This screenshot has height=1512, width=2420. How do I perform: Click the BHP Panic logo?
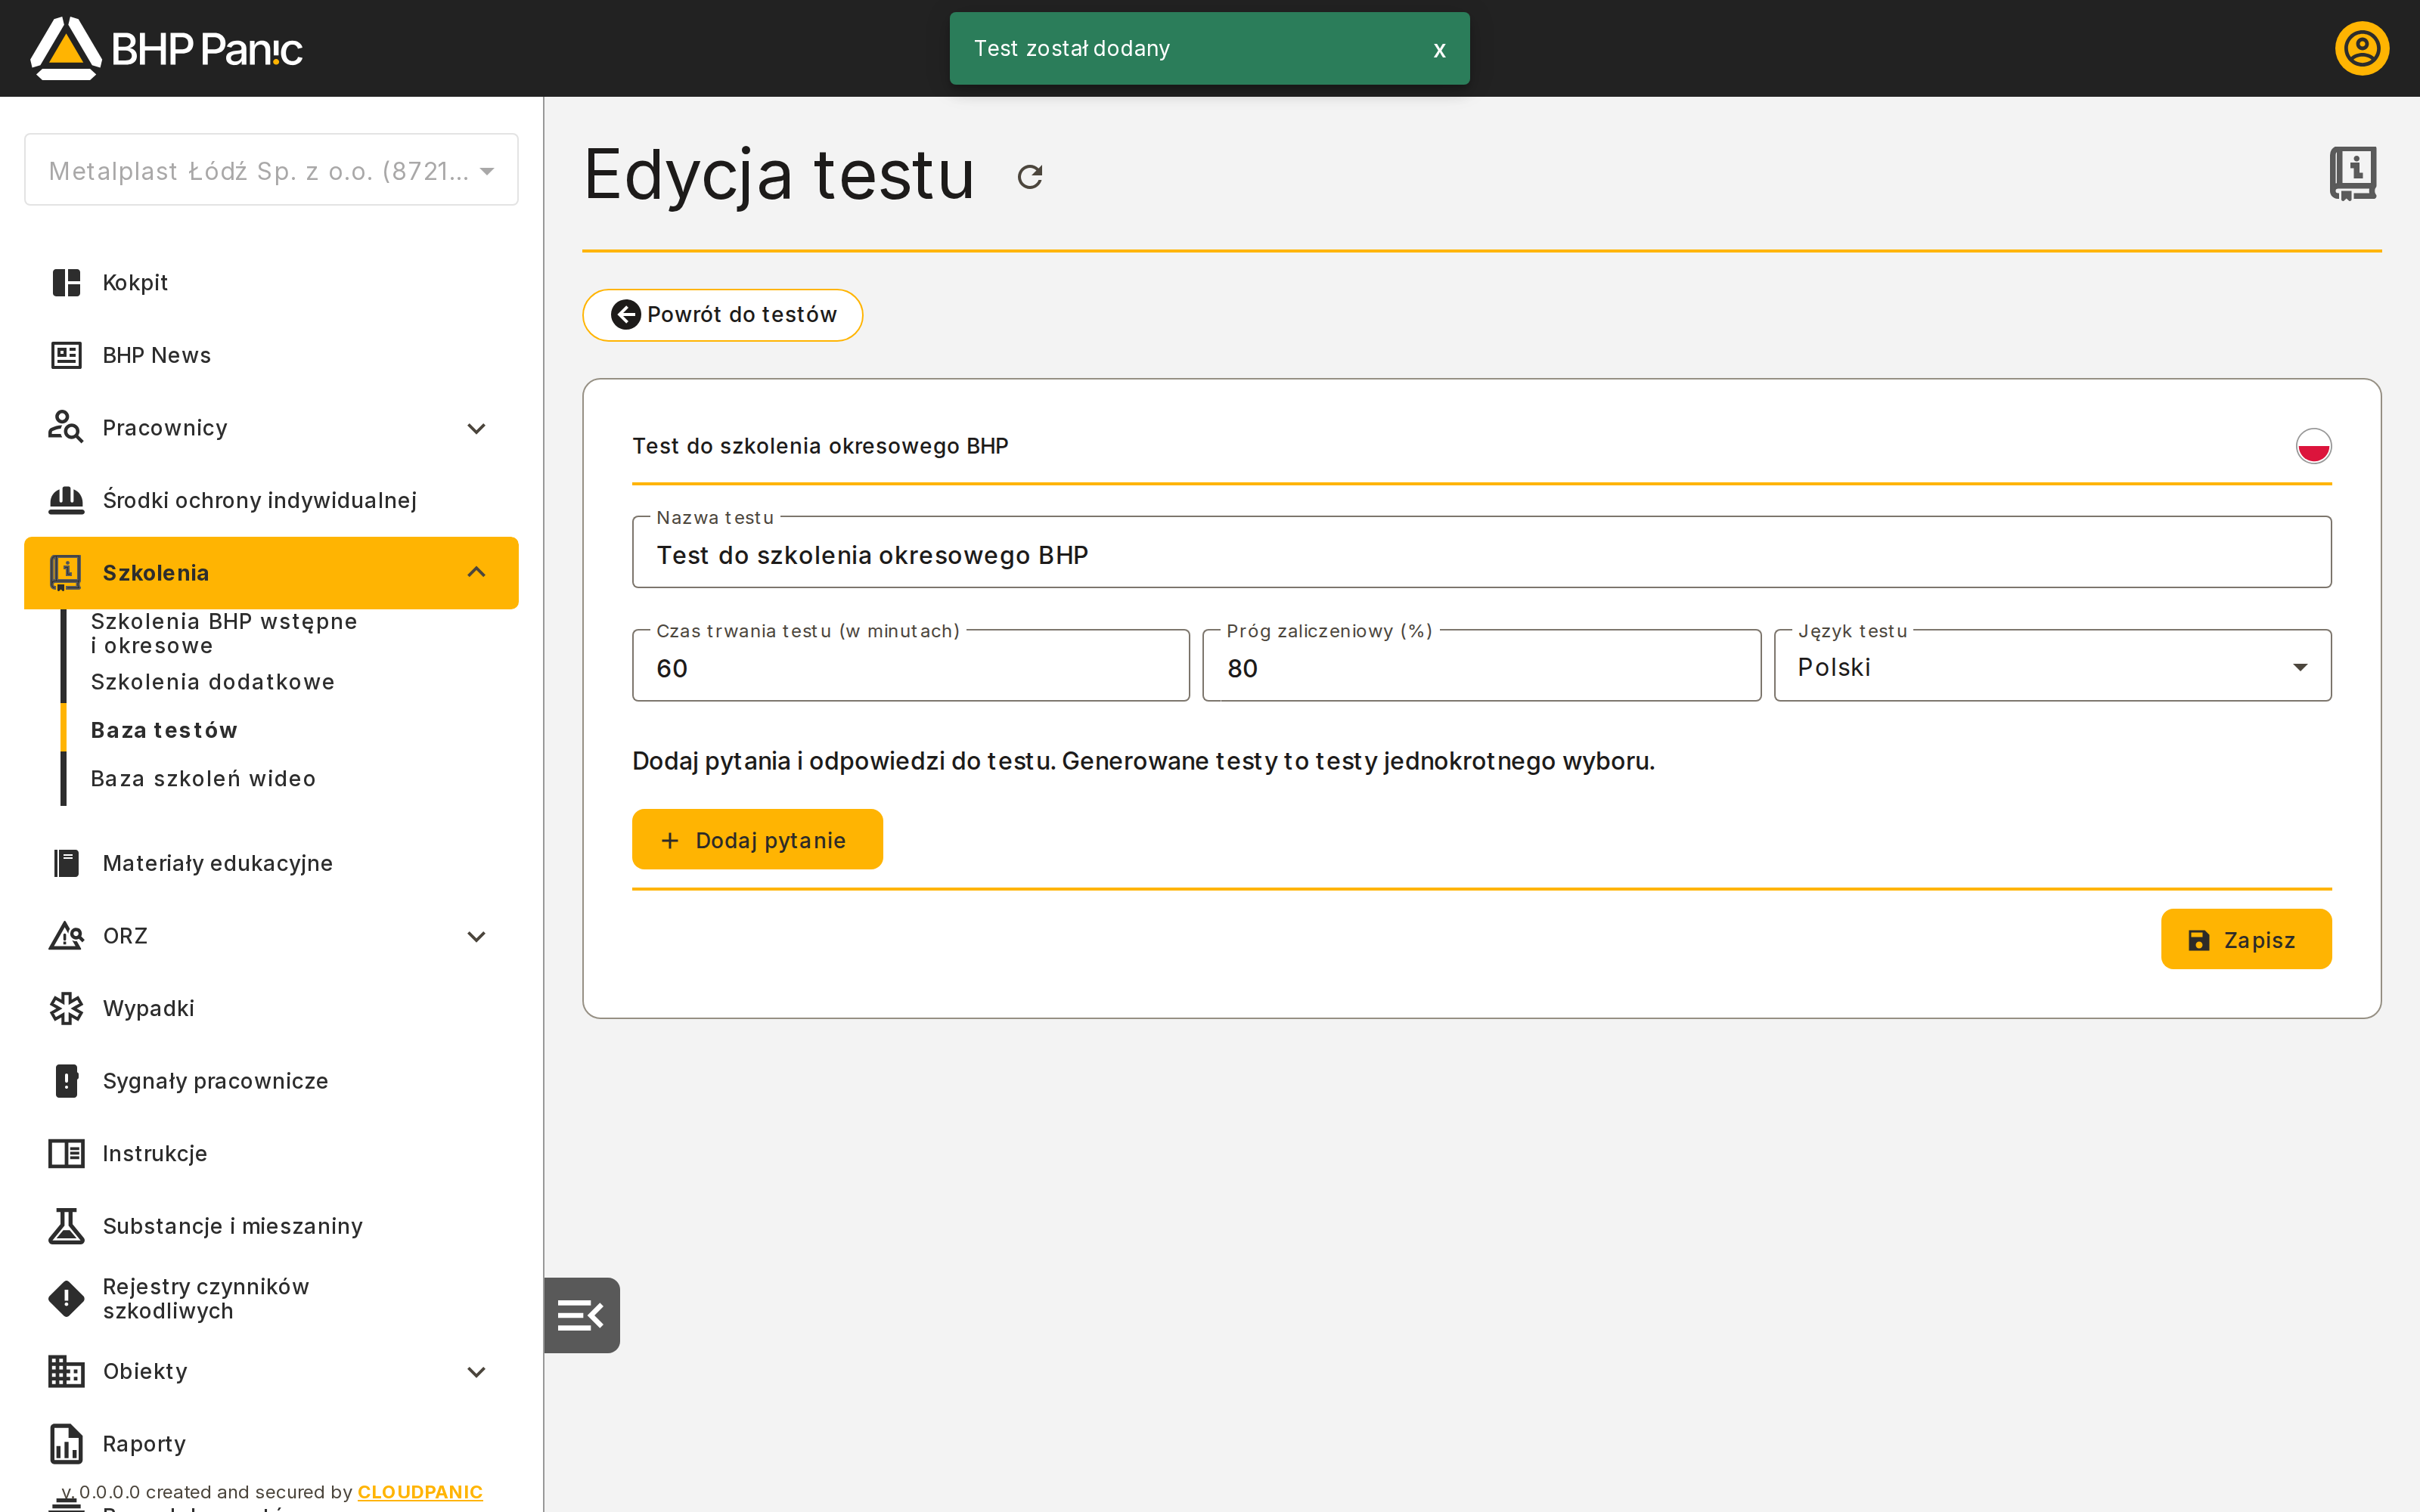coord(166,48)
